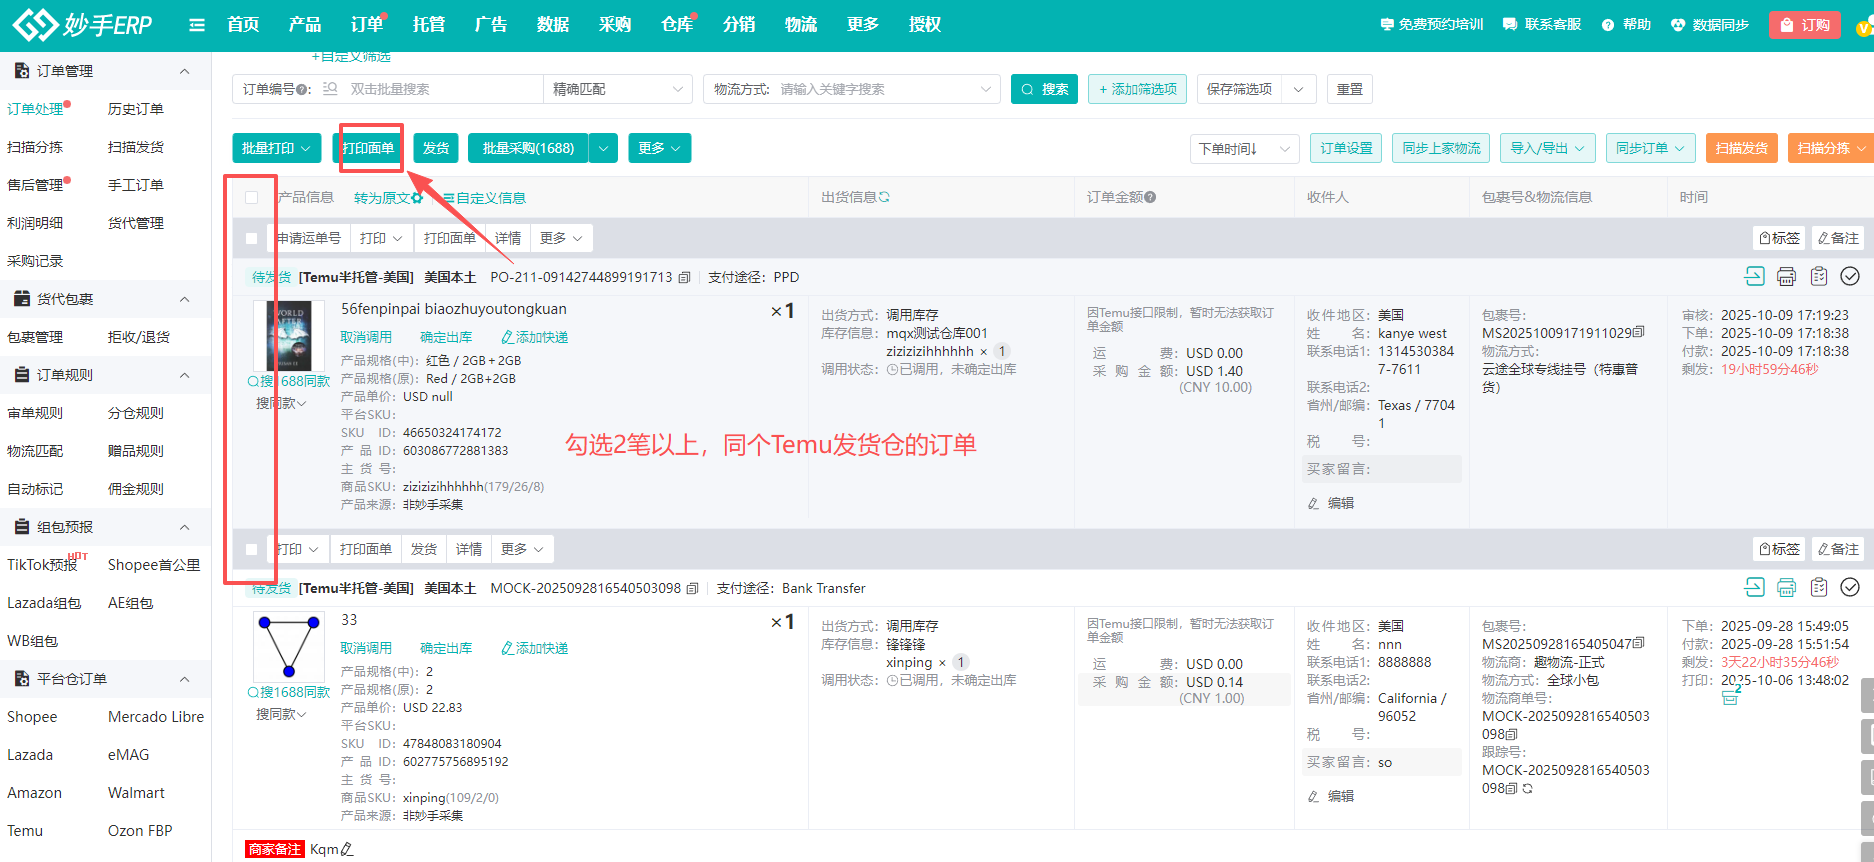Copy order number PO-211-09142744899191713 with copy icon

click(685, 278)
